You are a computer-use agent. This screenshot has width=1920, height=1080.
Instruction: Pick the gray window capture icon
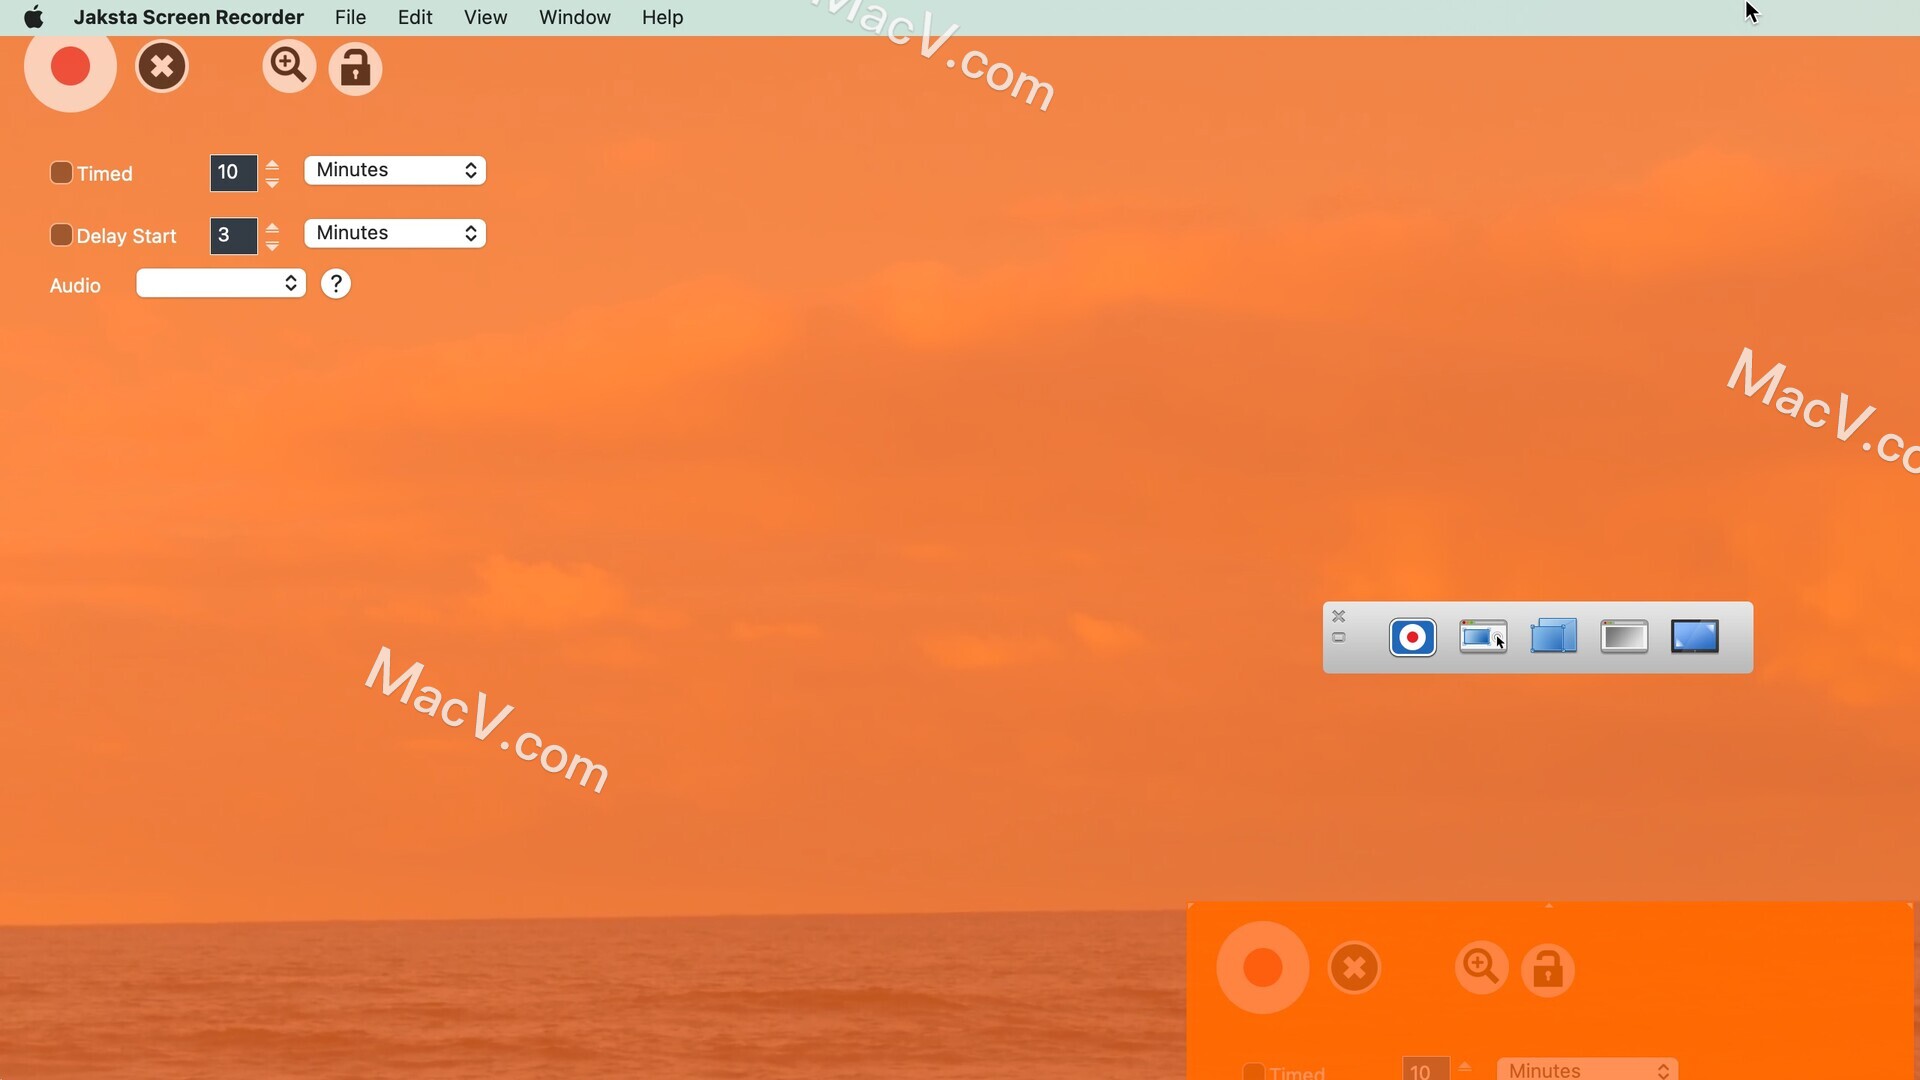pyautogui.click(x=1624, y=636)
